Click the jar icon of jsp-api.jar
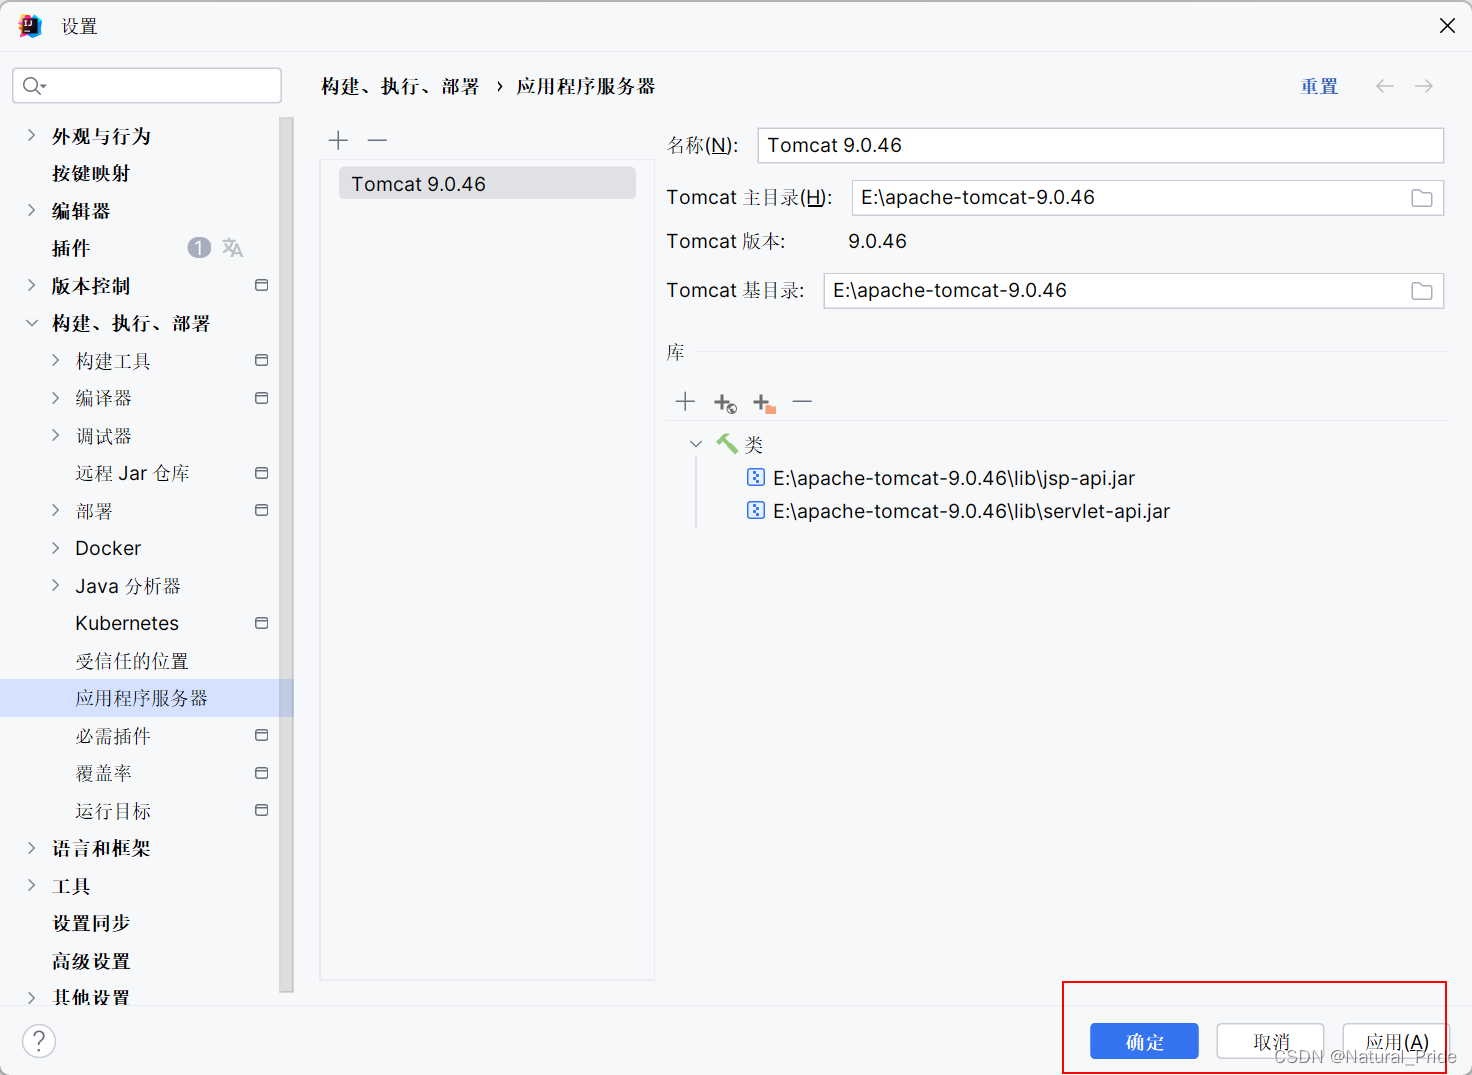The height and width of the screenshot is (1075, 1472). point(756,477)
